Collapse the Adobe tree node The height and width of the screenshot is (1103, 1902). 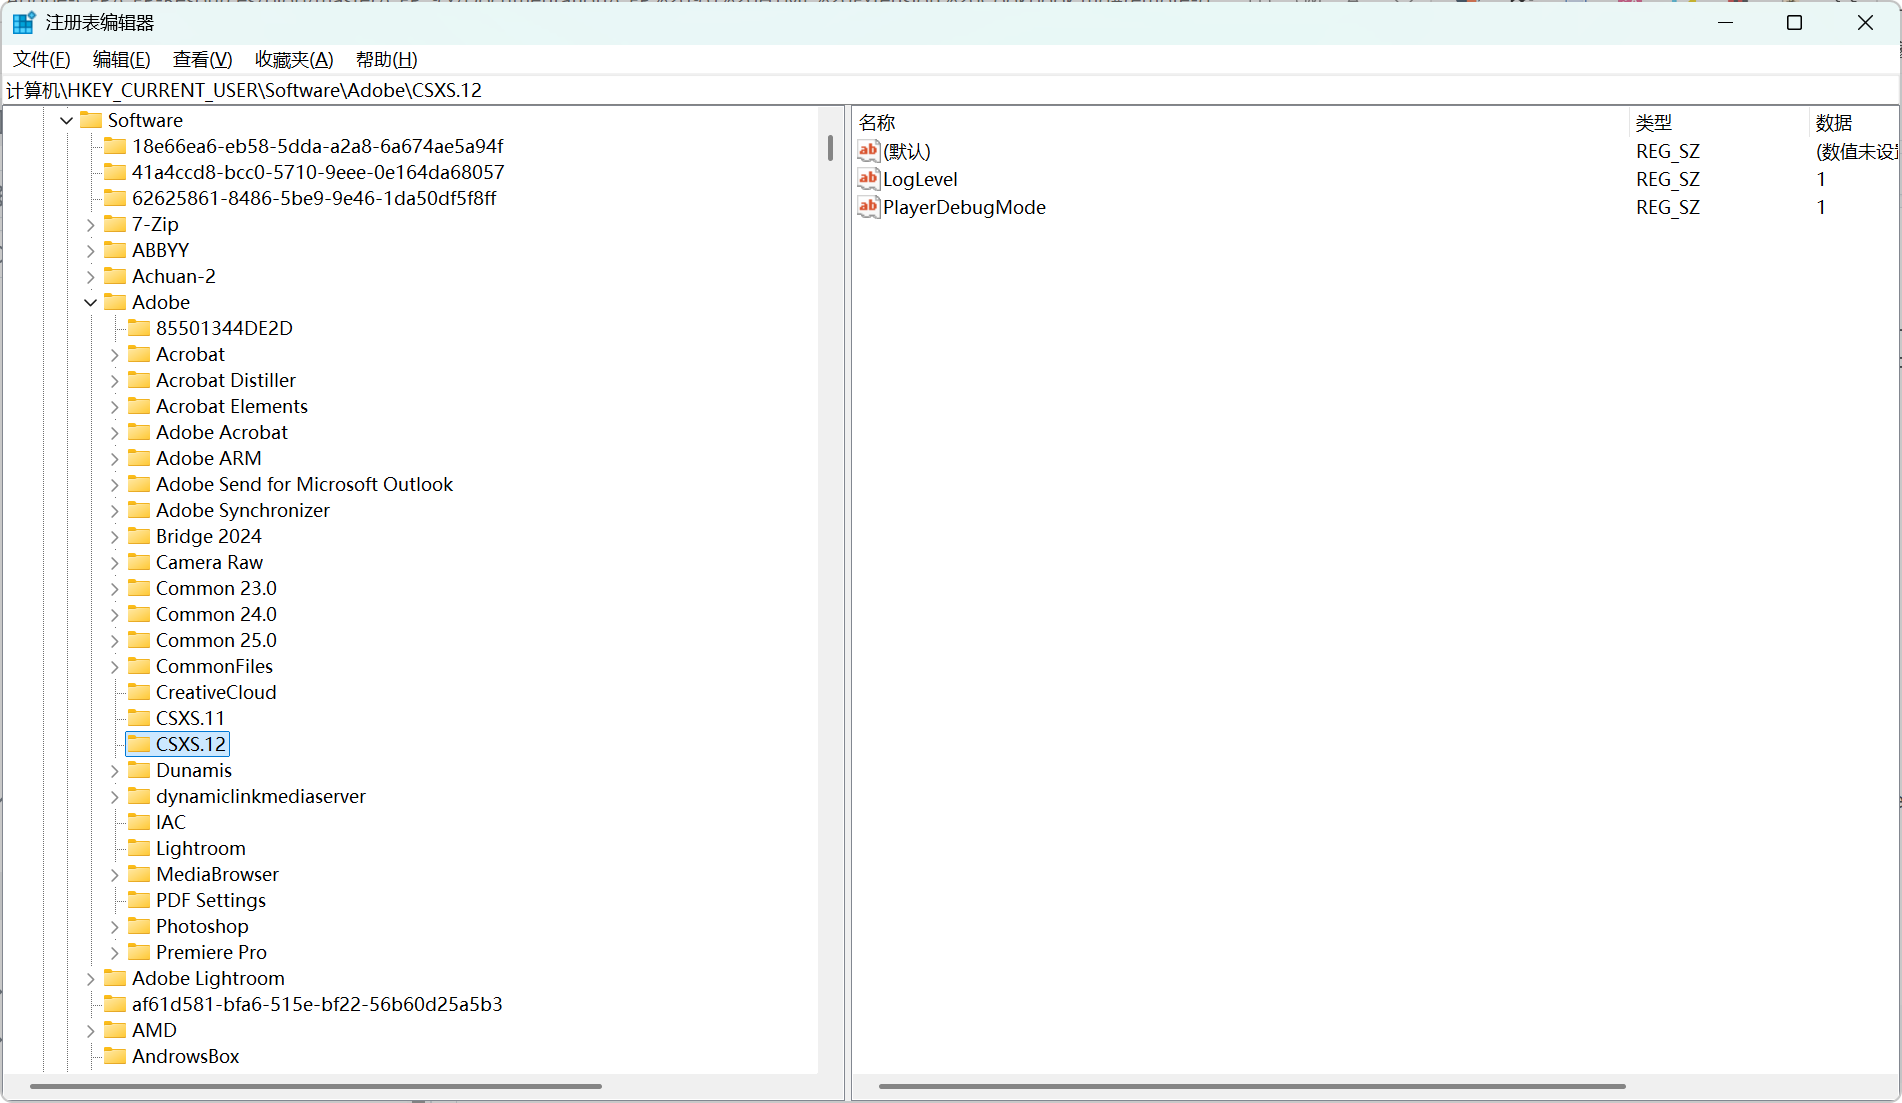click(x=91, y=302)
